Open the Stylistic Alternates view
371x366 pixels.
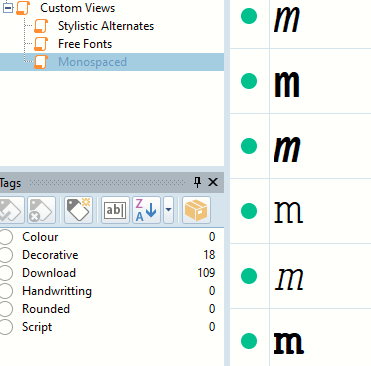[106, 26]
